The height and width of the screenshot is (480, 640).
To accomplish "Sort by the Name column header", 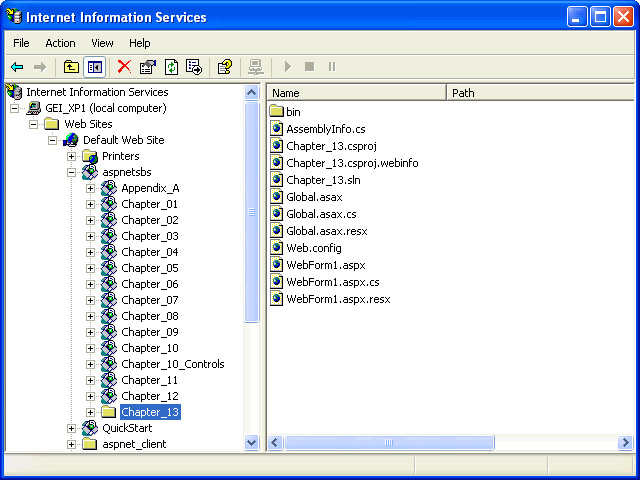I will pos(355,93).
